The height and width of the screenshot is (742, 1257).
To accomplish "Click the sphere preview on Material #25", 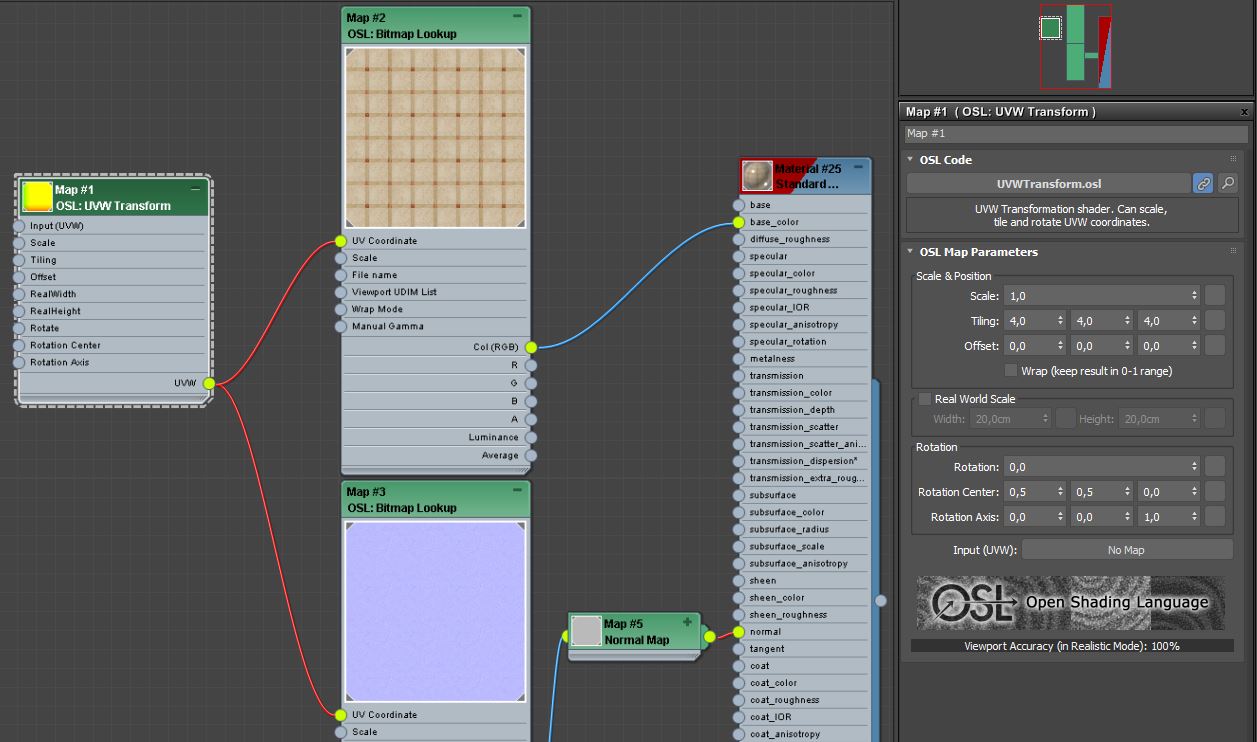I will click(756, 174).
